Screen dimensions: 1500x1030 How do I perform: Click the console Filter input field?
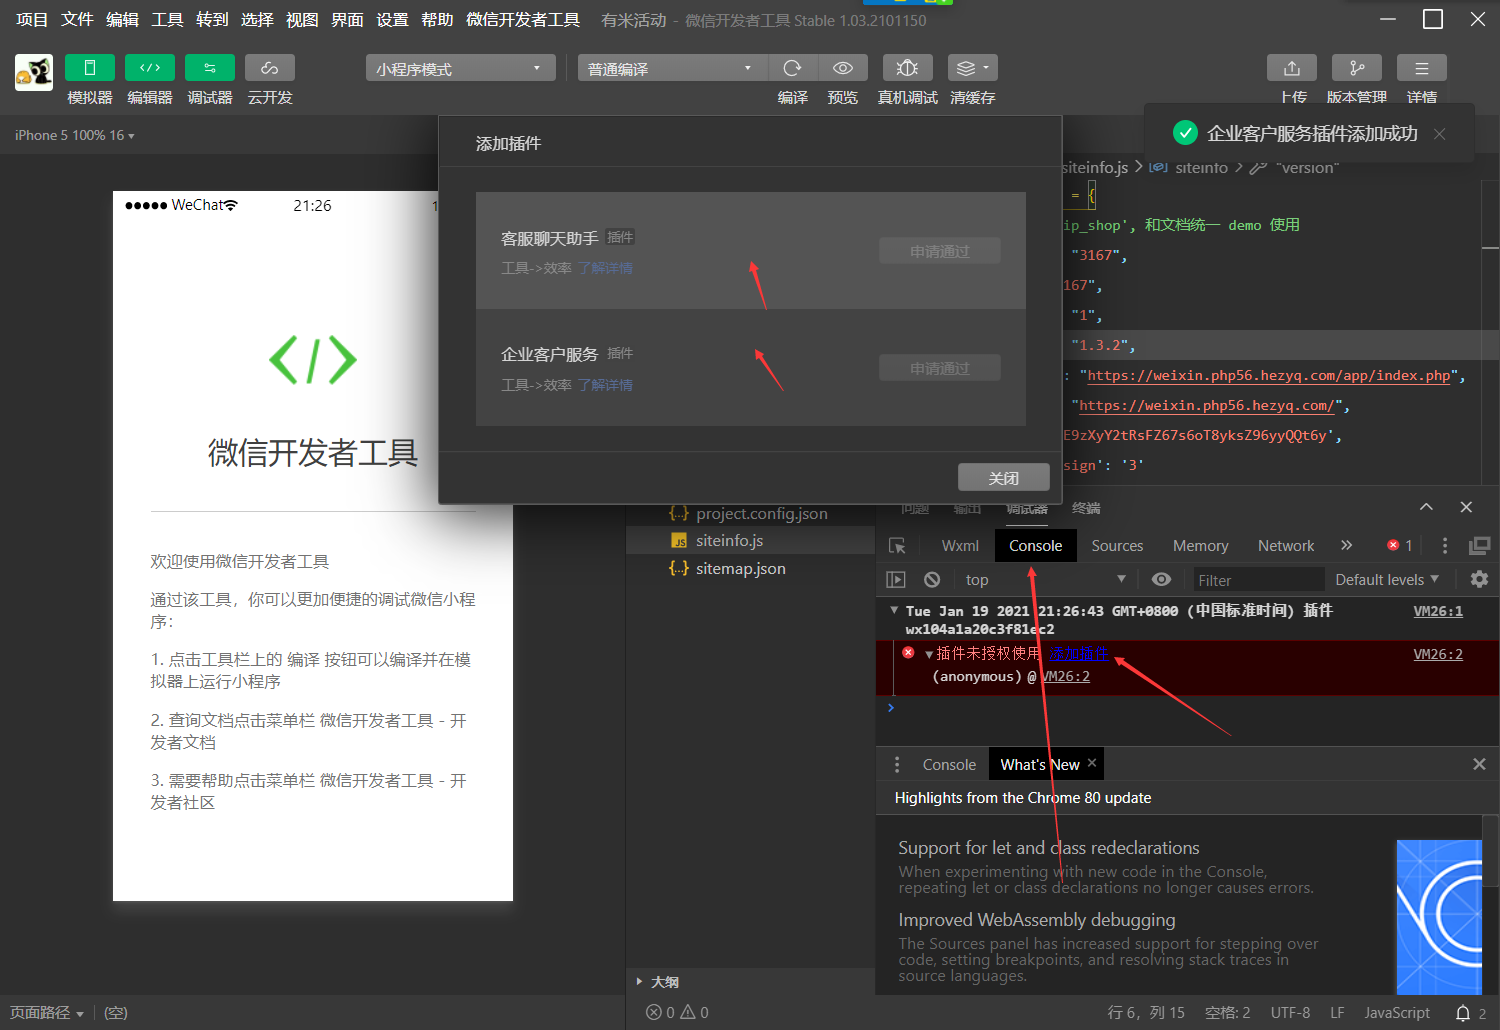[x=1257, y=580]
